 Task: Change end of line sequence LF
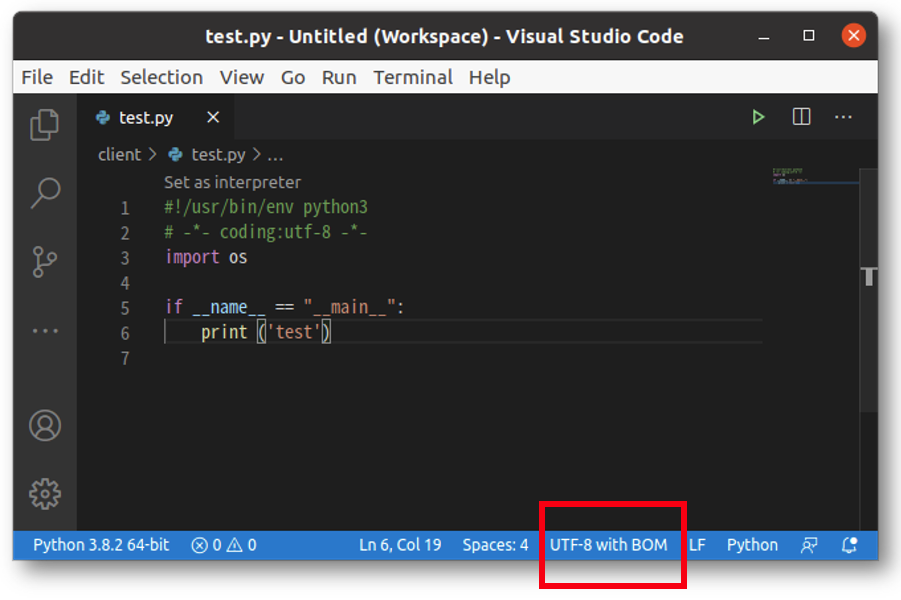(697, 545)
